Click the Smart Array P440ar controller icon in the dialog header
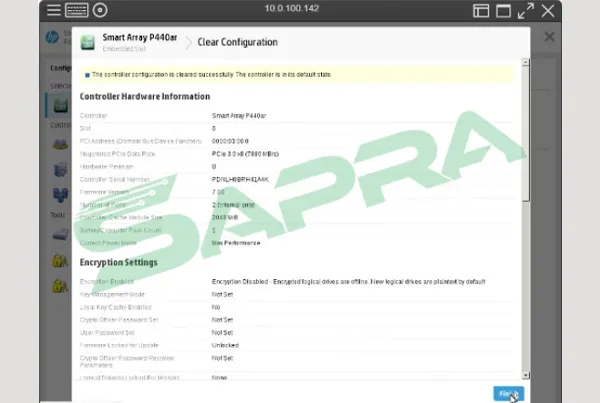The height and width of the screenshot is (403, 600). (88, 42)
